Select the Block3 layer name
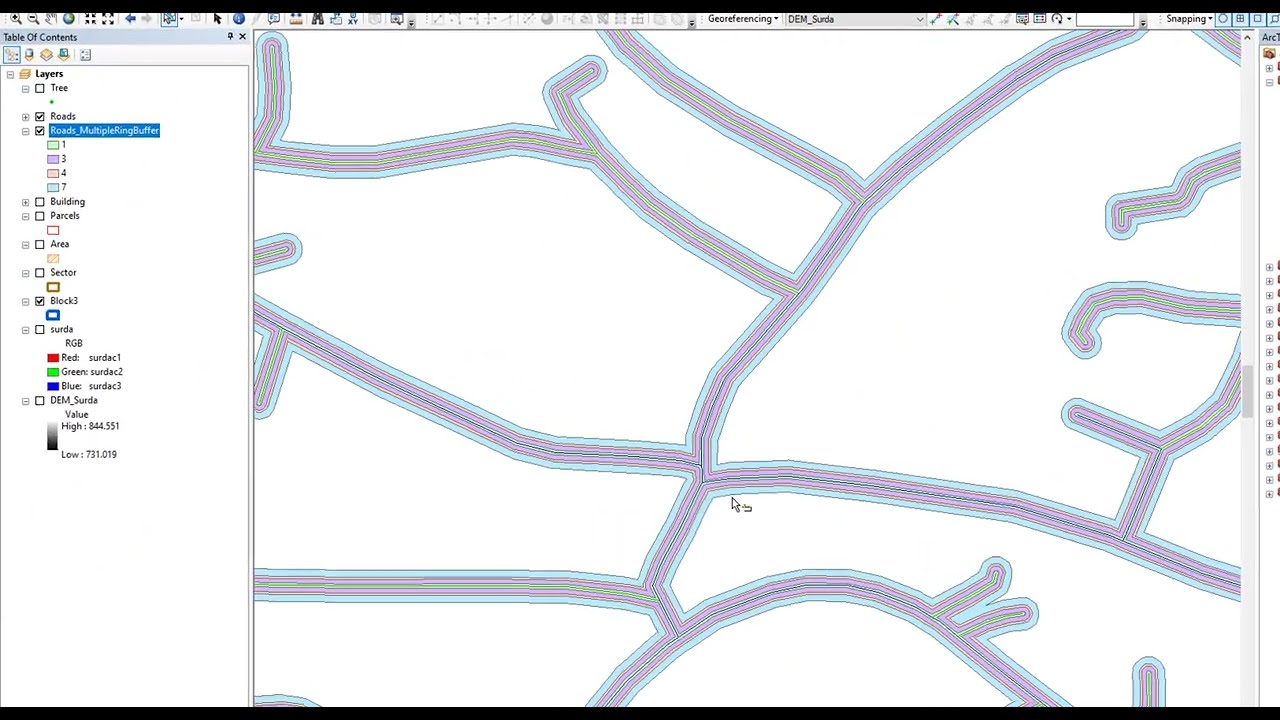Viewport: 1280px width, 720px height. tap(64, 301)
